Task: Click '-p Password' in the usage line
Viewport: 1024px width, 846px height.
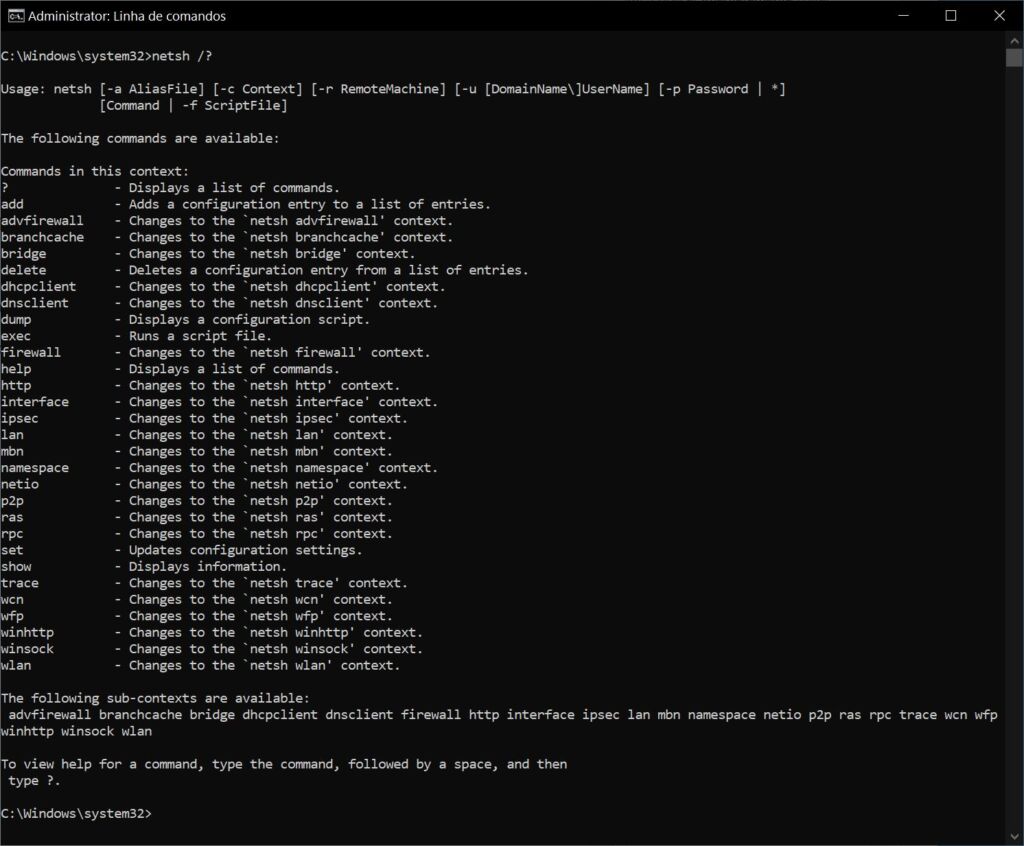Action: tap(703, 89)
